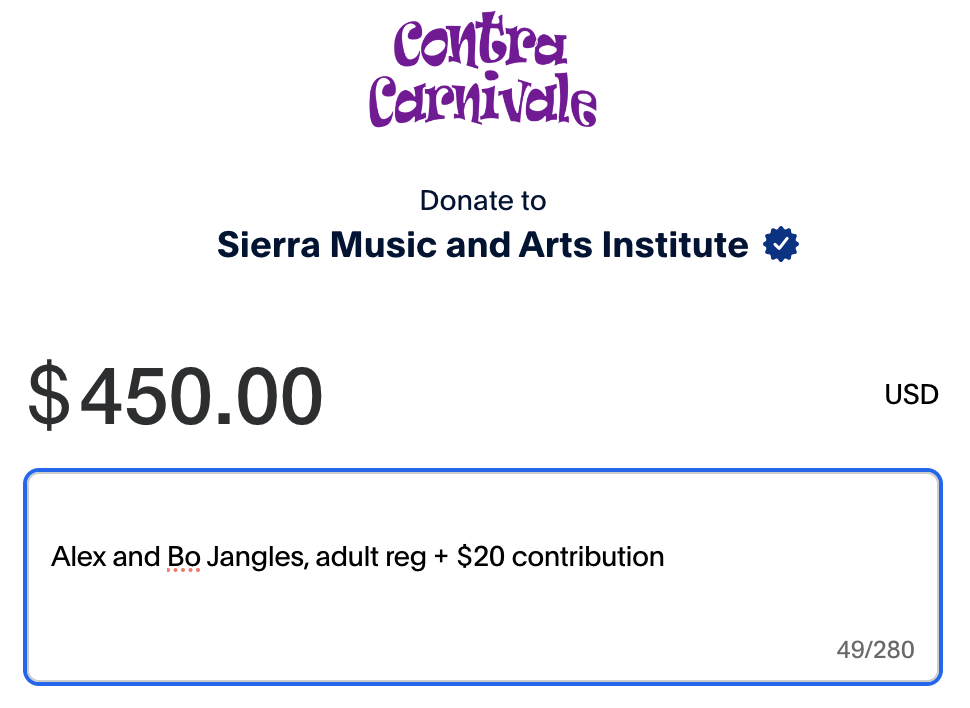Click the "Donate to" heading text
The width and height of the screenshot is (970, 708).
483,200
